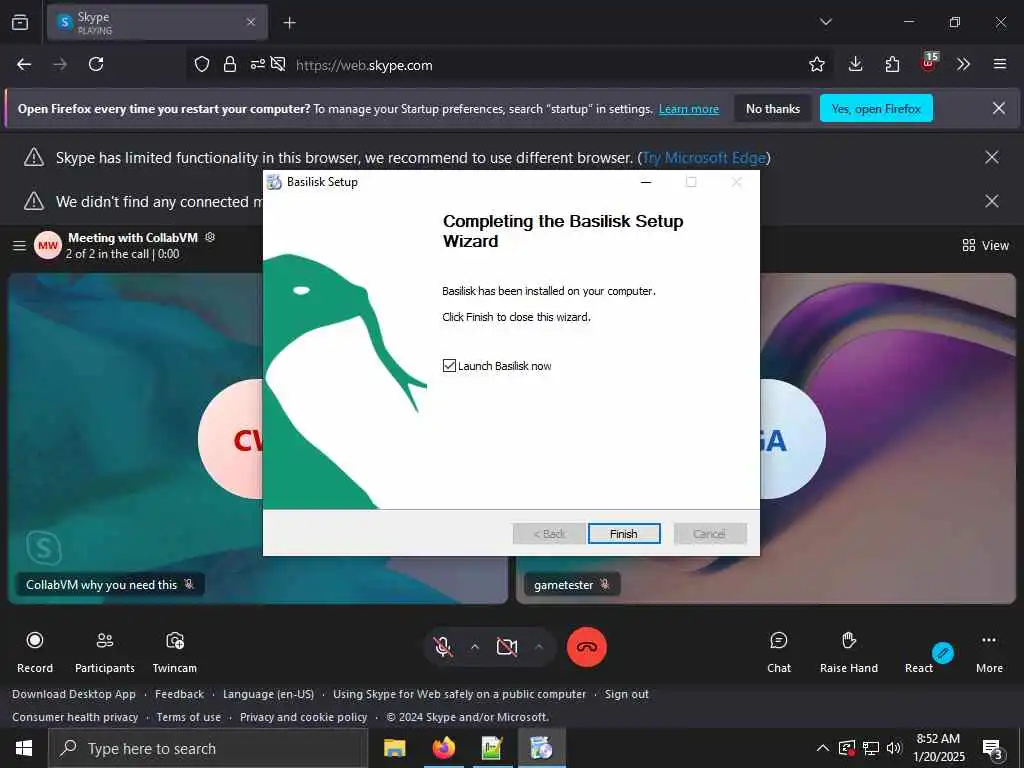Open Privacy and cookie policy link
Viewport: 1024px width, 768px height.
coord(303,717)
